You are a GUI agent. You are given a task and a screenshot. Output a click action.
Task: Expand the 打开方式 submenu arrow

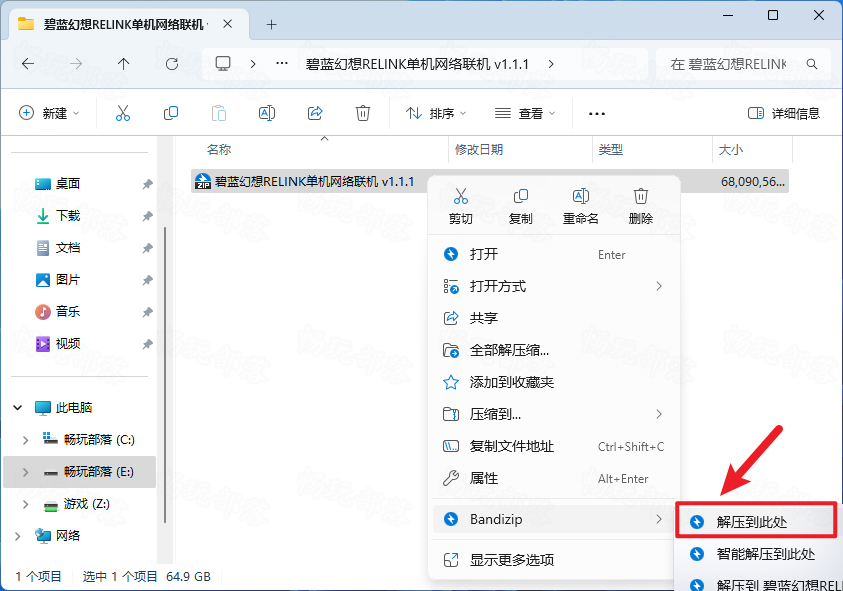point(659,286)
